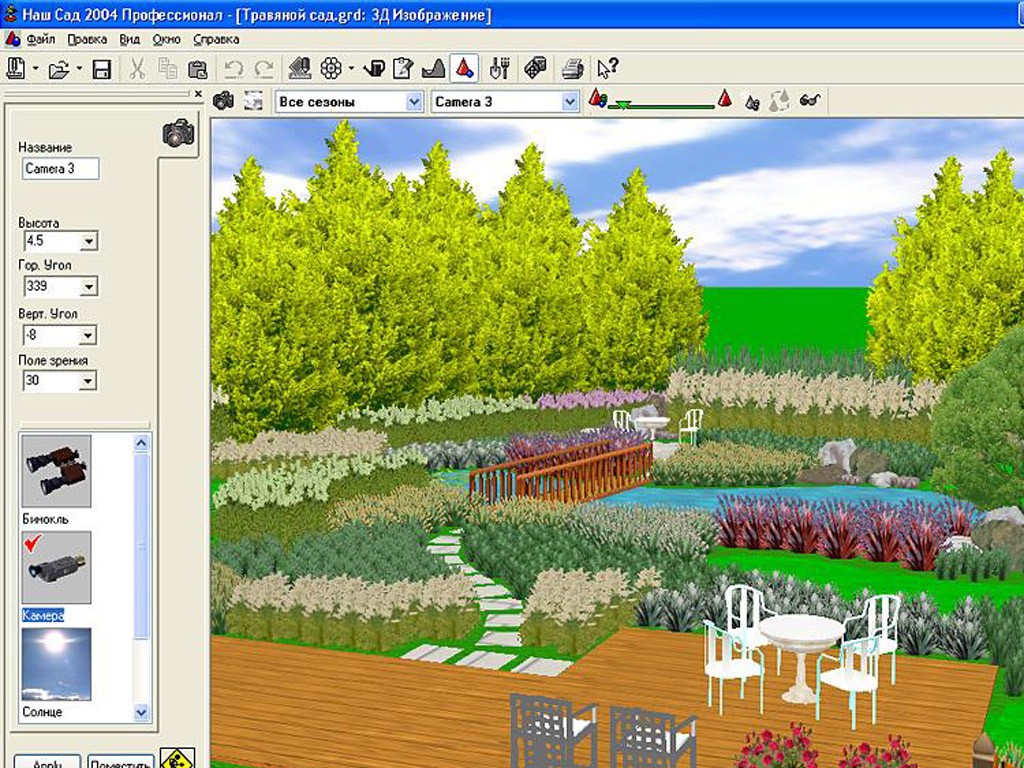
Task: Click the Save diskette icon
Action: click(101, 69)
